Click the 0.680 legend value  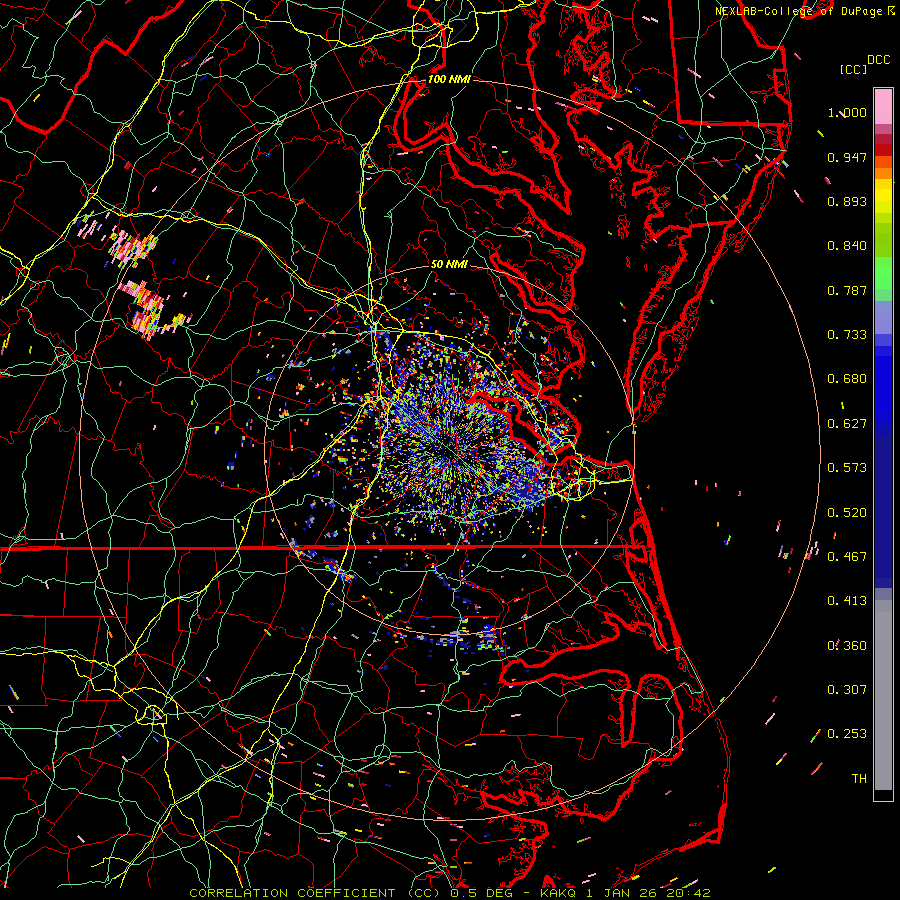point(847,379)
